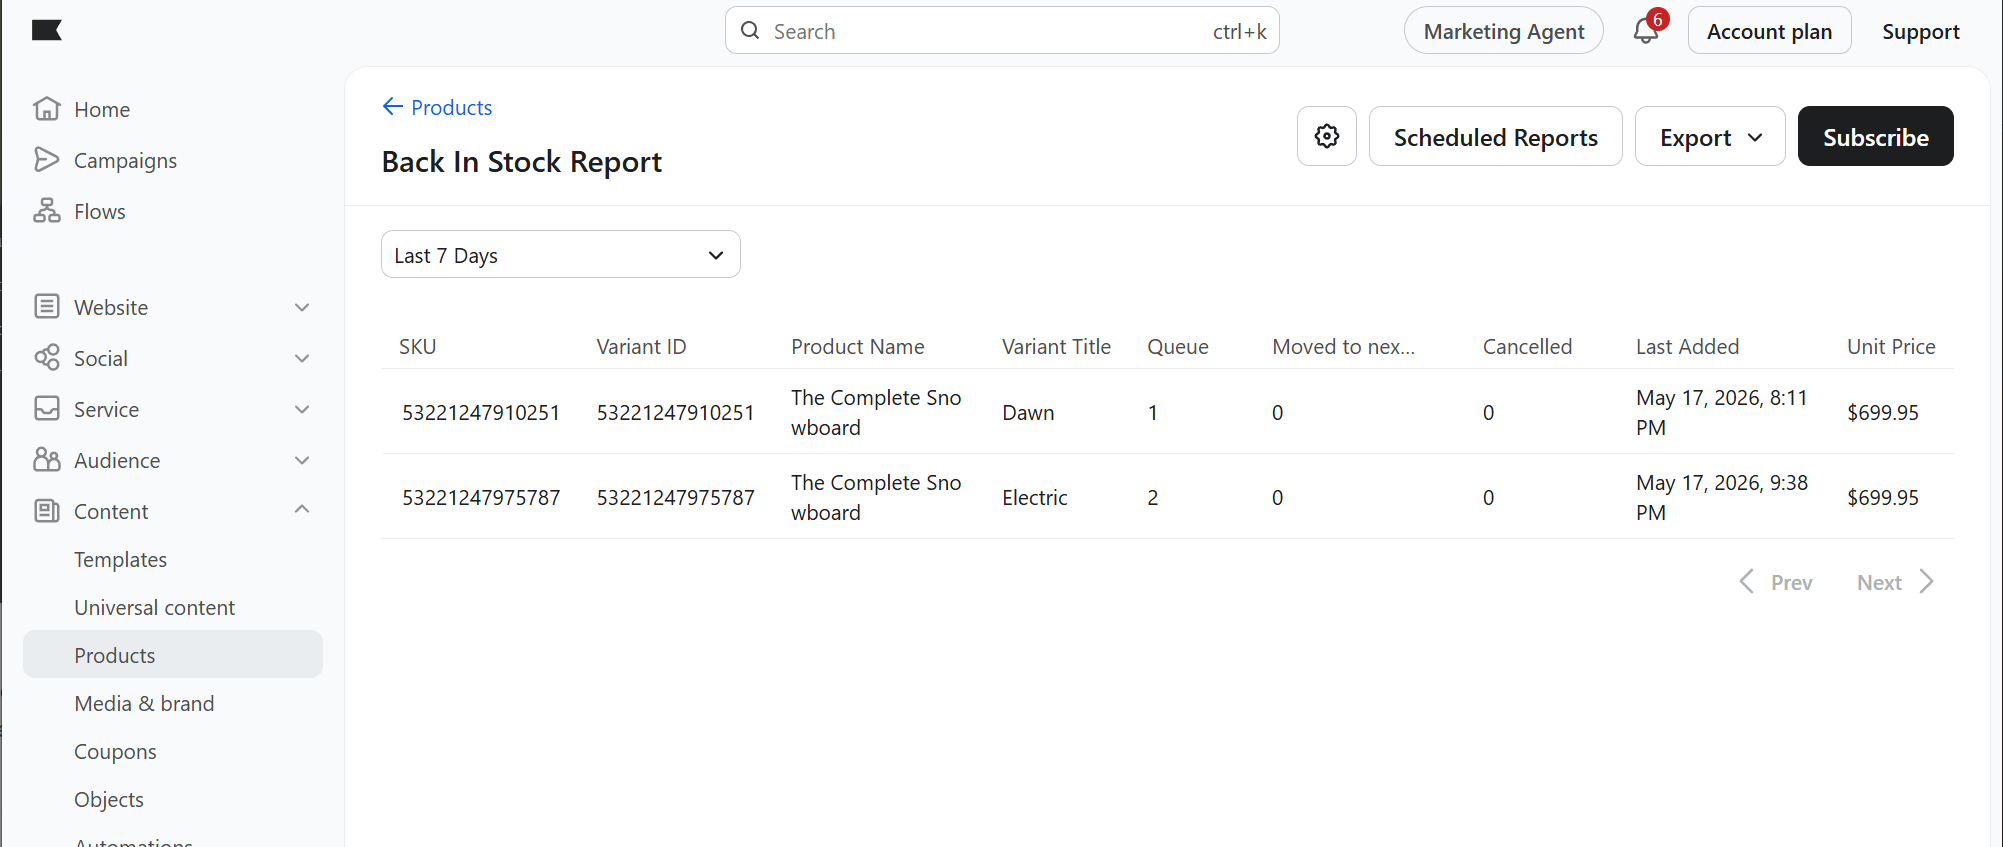The height and width of the screenshot is (847, 2003).
Task: Open Templates under Content
Action: click(x=120, y=559)
